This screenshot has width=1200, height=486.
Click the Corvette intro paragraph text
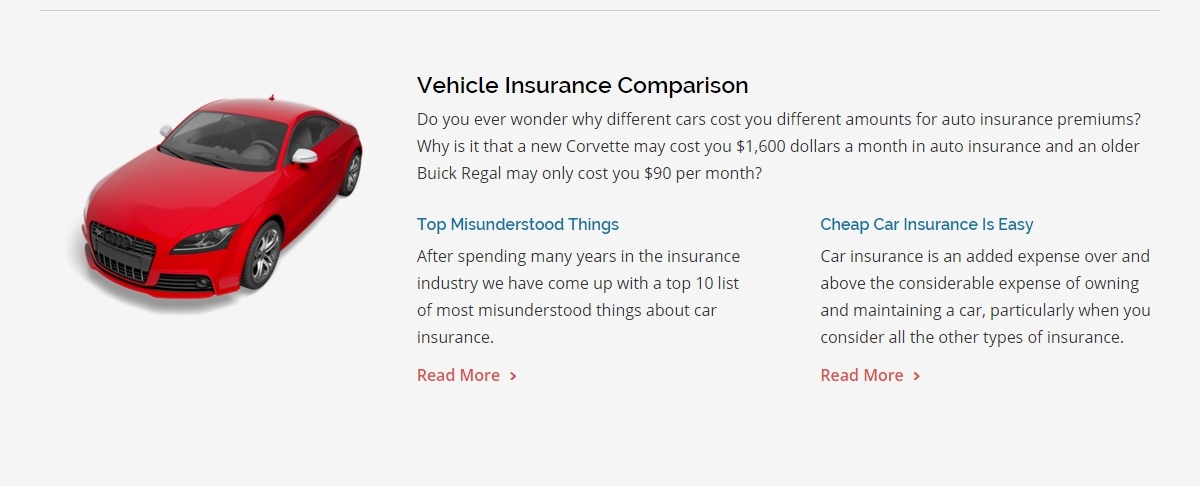coord(779,146)
